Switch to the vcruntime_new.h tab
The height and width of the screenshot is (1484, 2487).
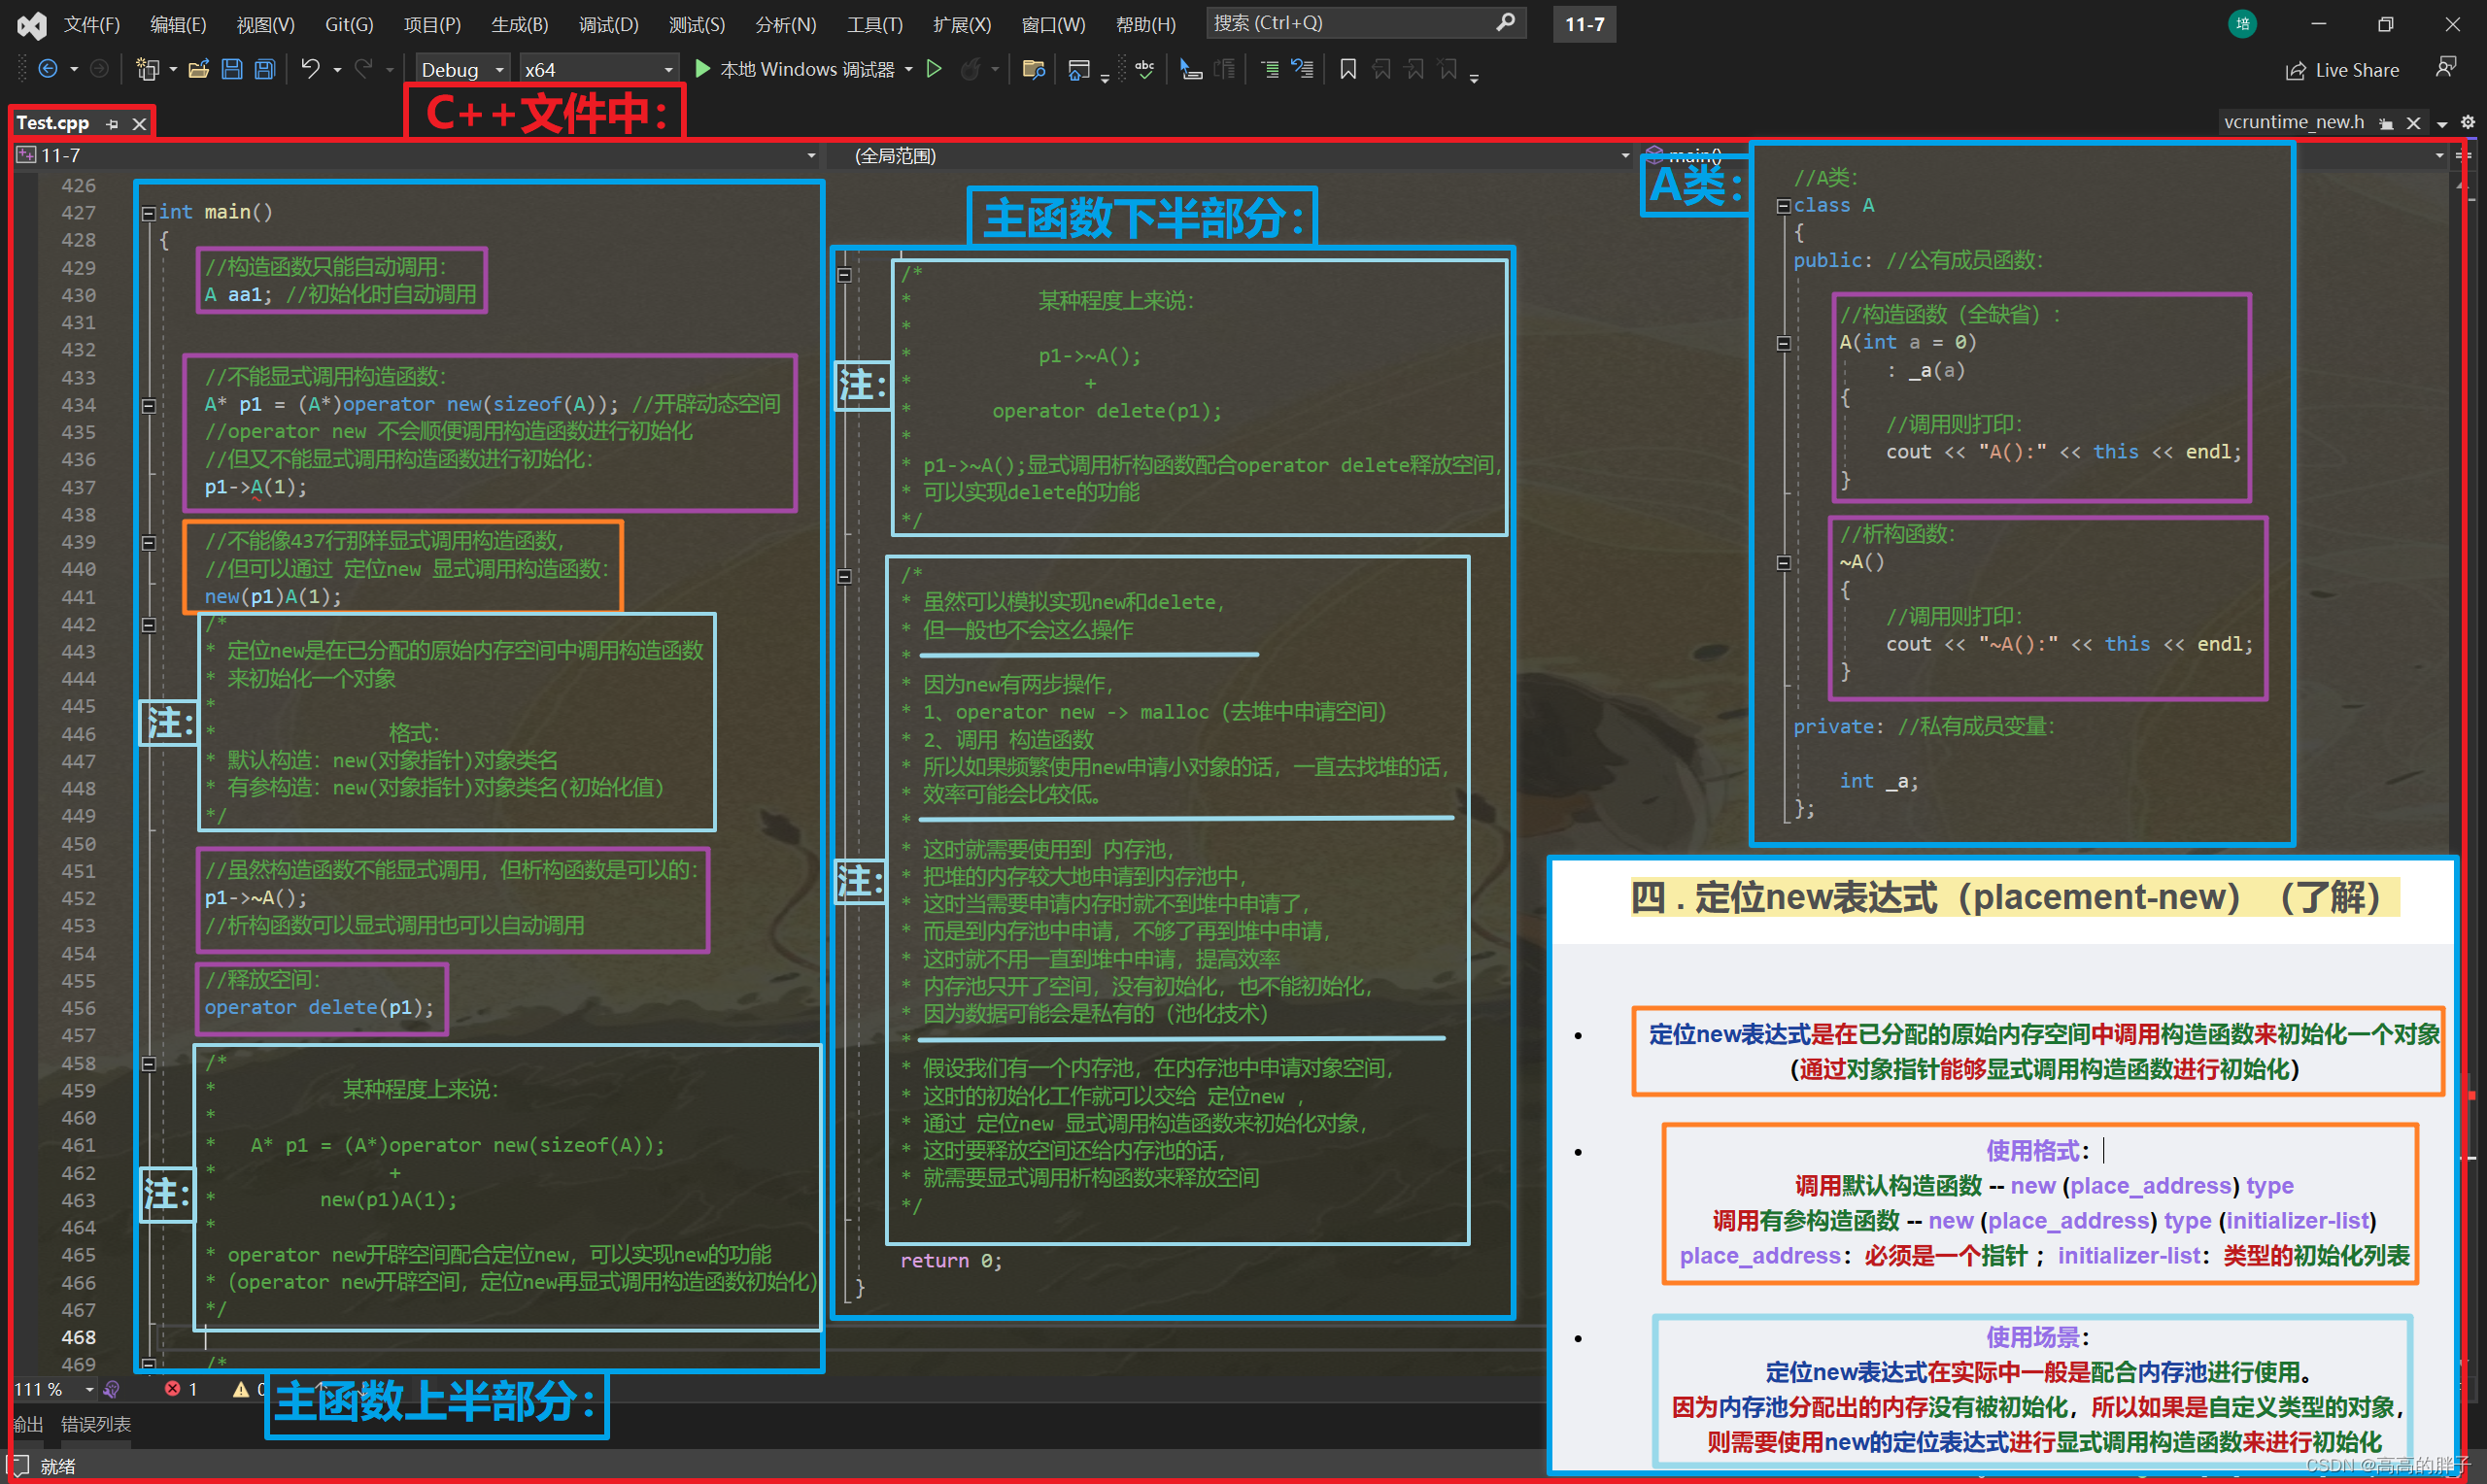[x=2293, y=122]
